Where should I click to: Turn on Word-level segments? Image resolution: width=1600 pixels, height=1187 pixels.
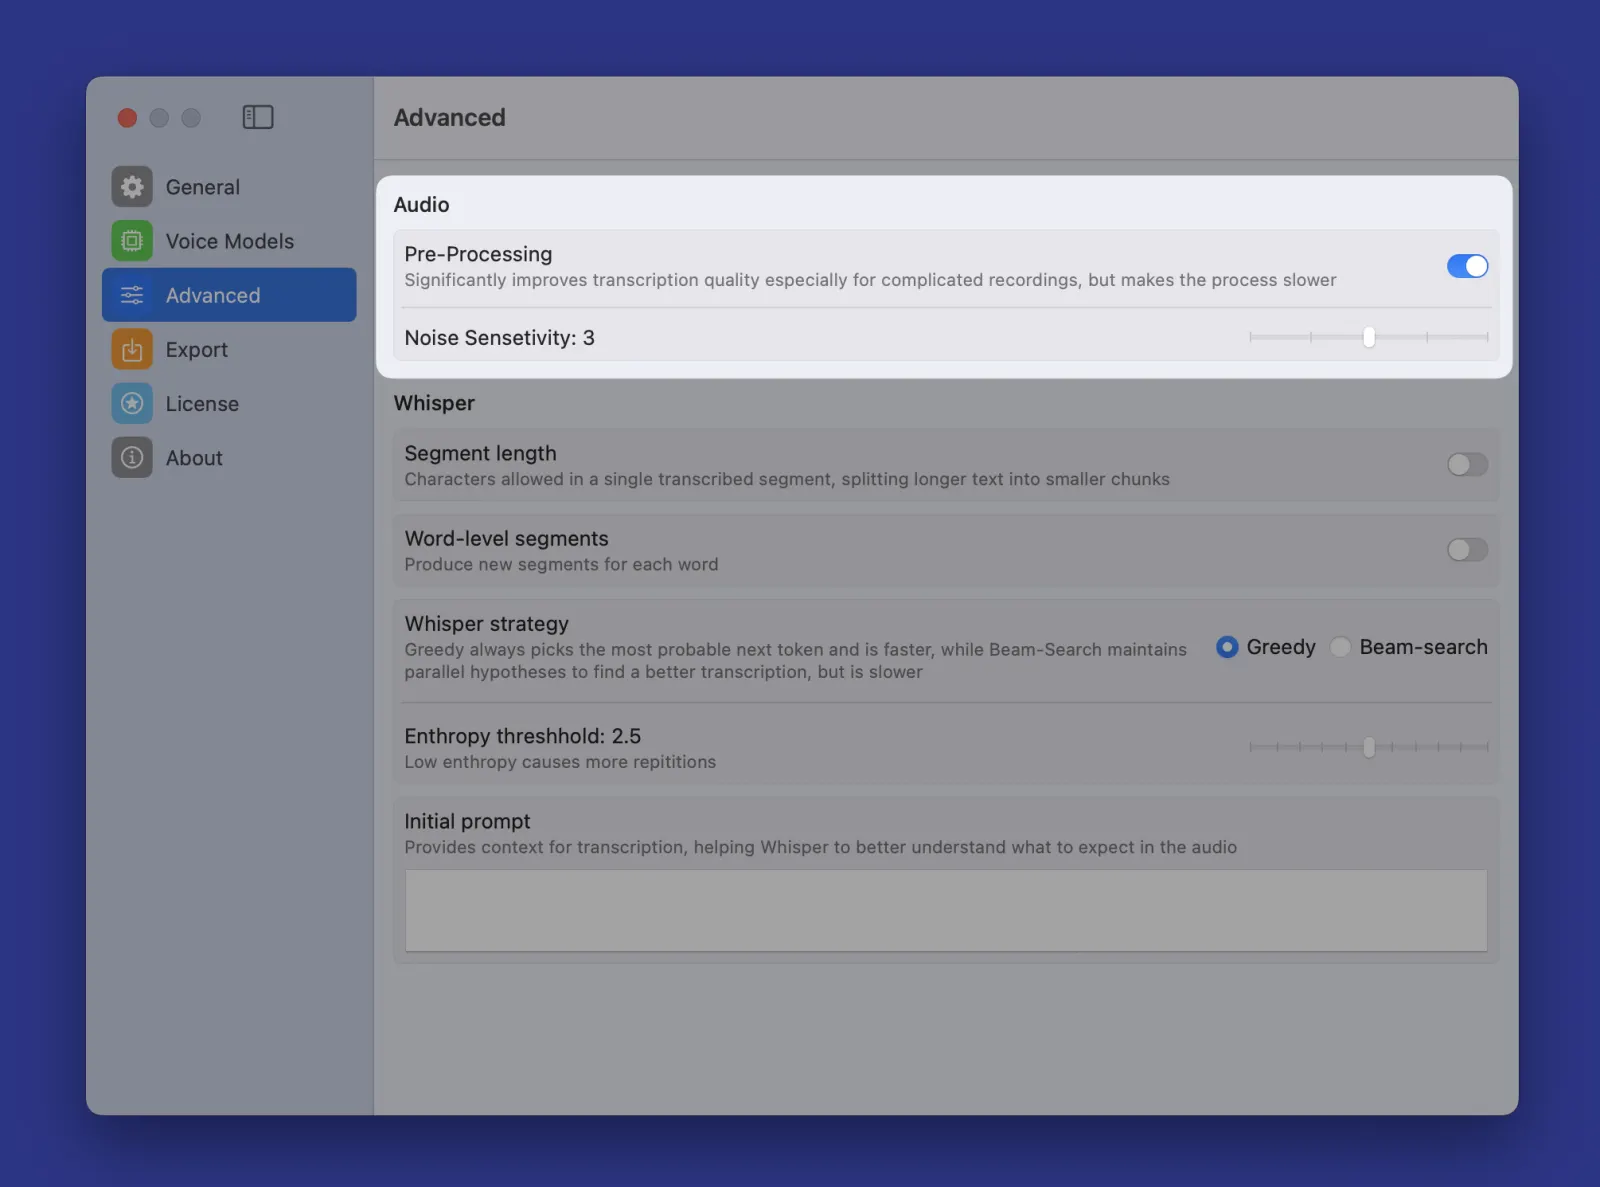coord(1467,550)
